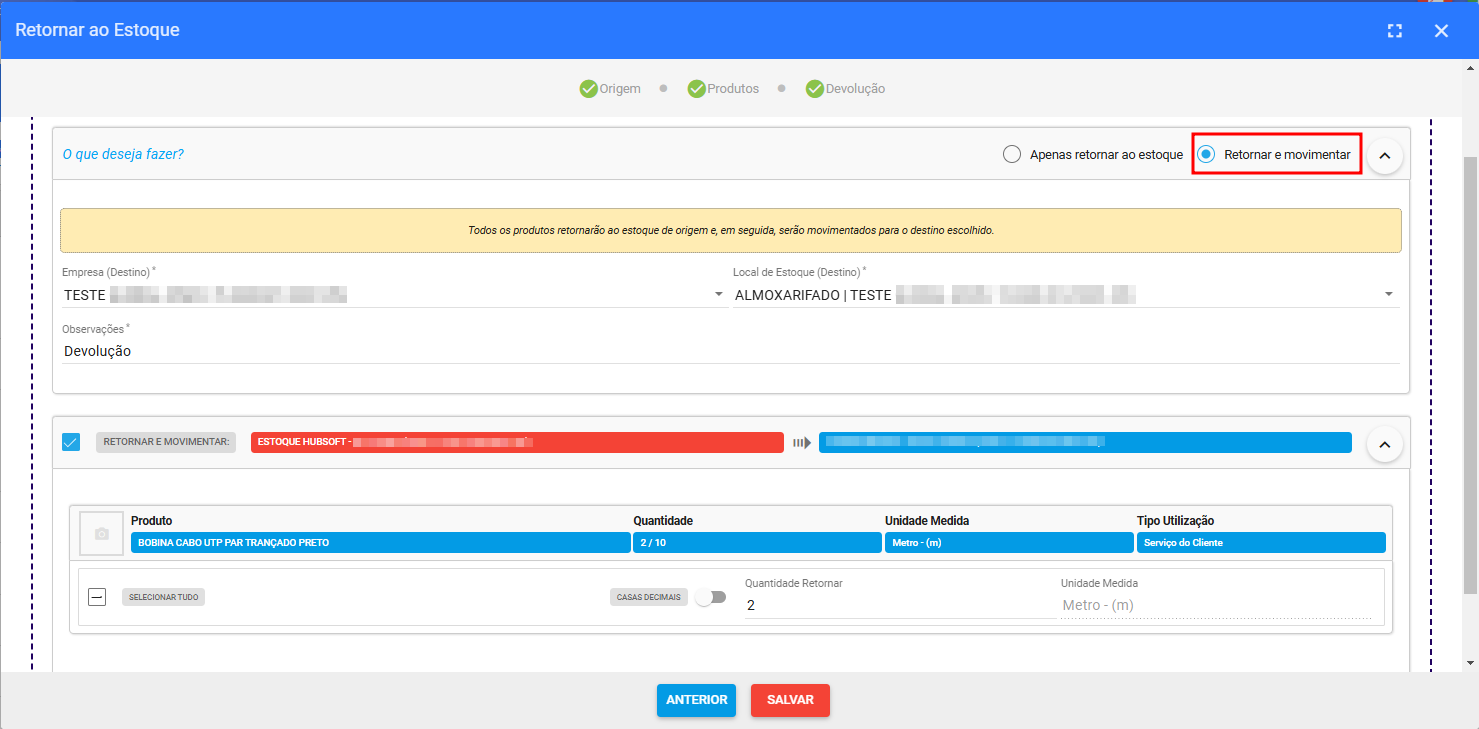Collapse the Retornar e Movimentar products panel
This screenshot has width=1479, height=729.
1385,443
